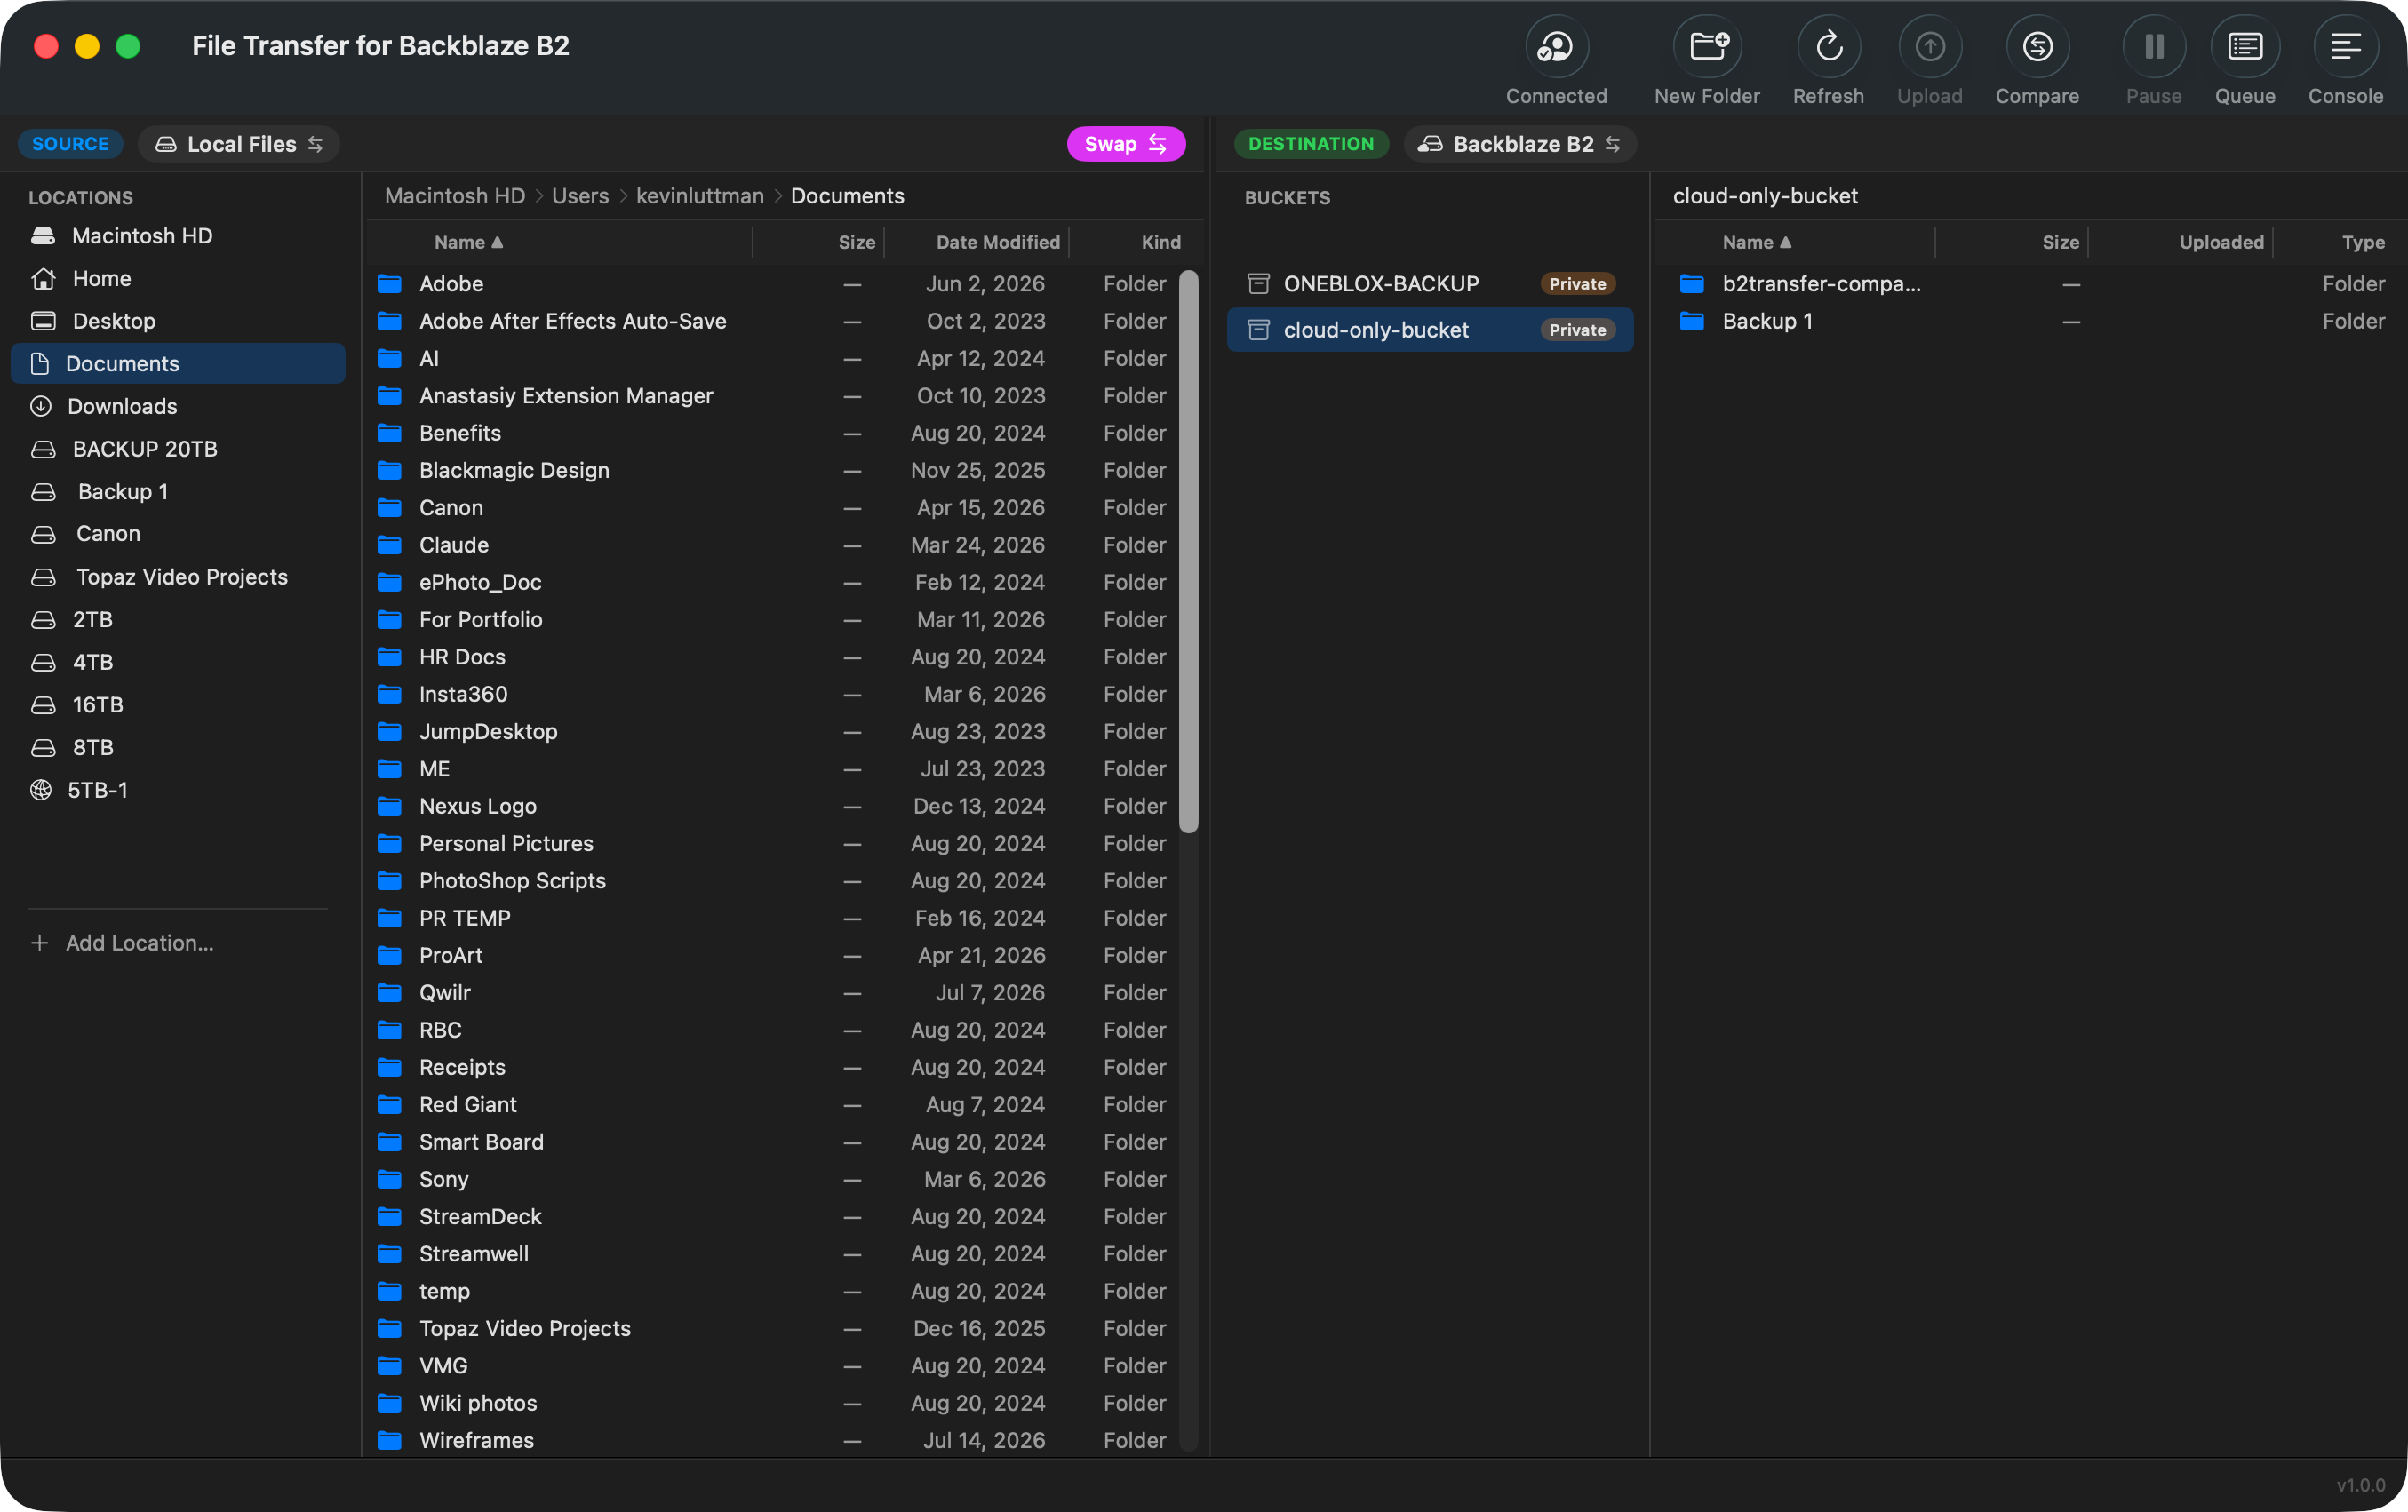Go to Home location
Viewport: 2408px width, 1512px height.
pyautogui.click(x=178, y=279)
